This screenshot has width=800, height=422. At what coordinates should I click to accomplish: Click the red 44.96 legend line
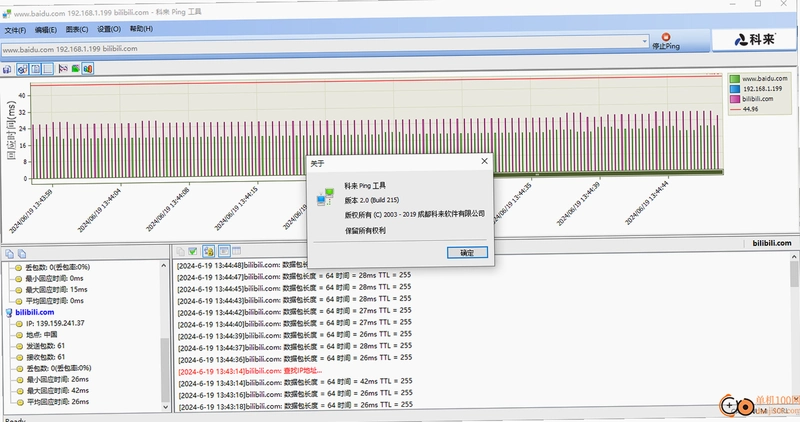pyautogui.click(x=735, y=109)
